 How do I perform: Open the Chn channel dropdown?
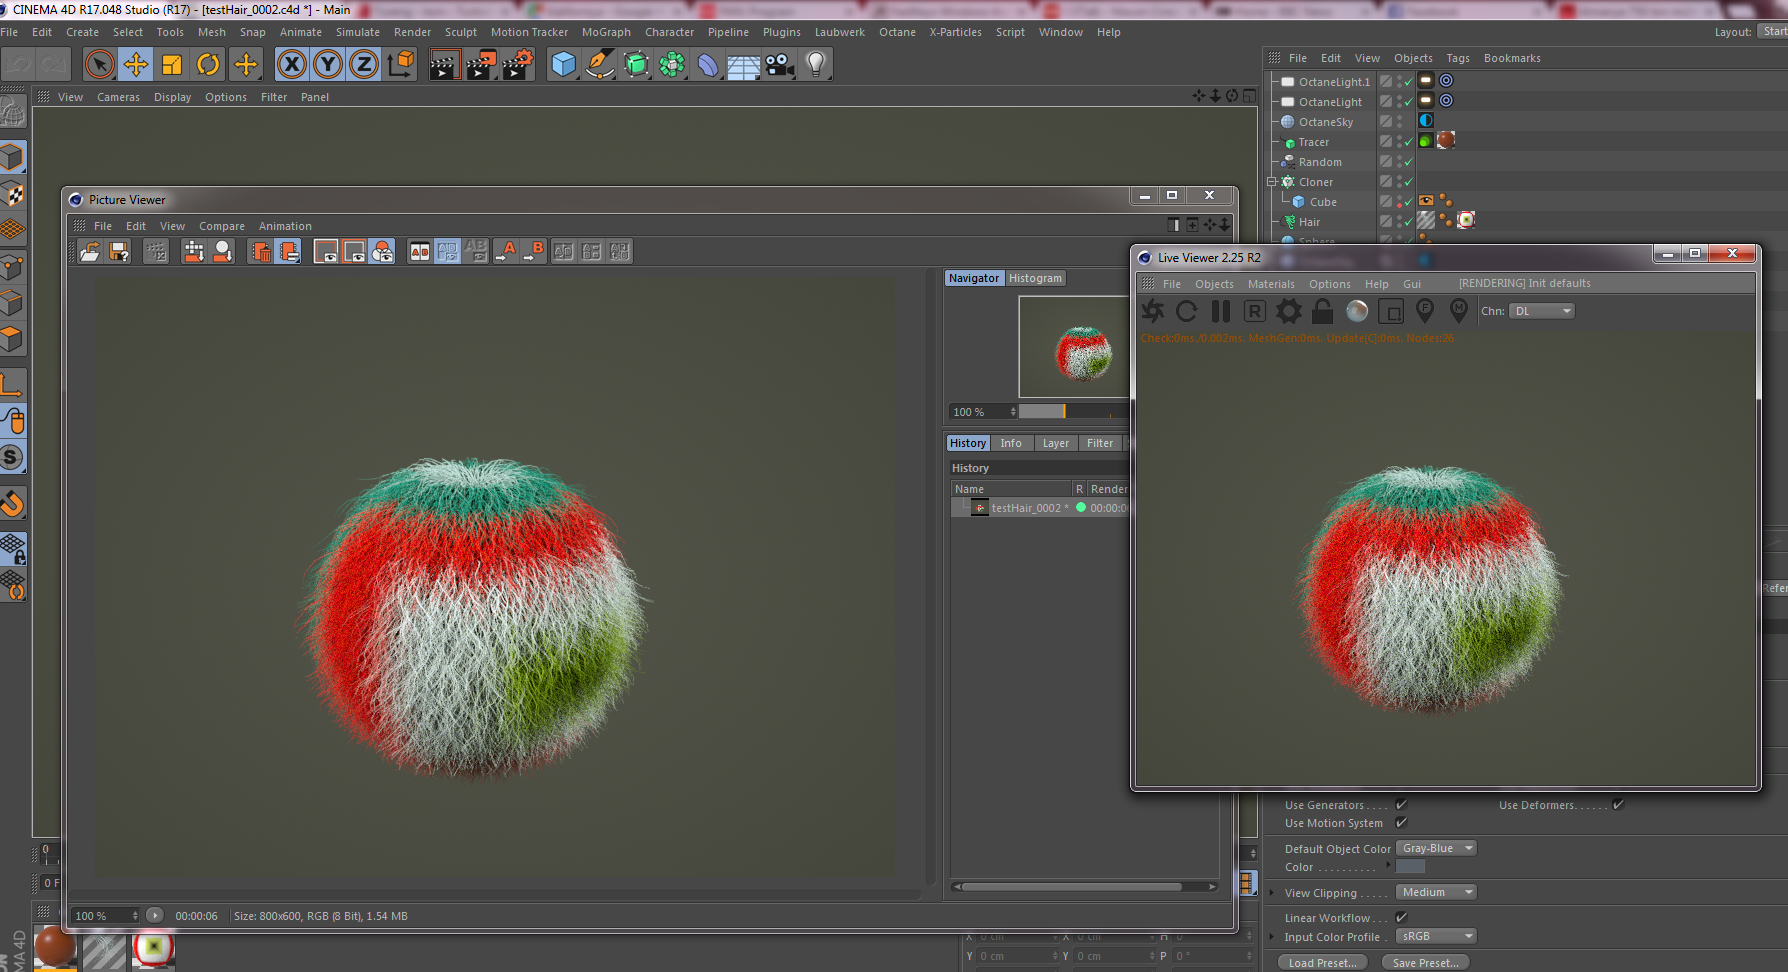(1542, 311)
